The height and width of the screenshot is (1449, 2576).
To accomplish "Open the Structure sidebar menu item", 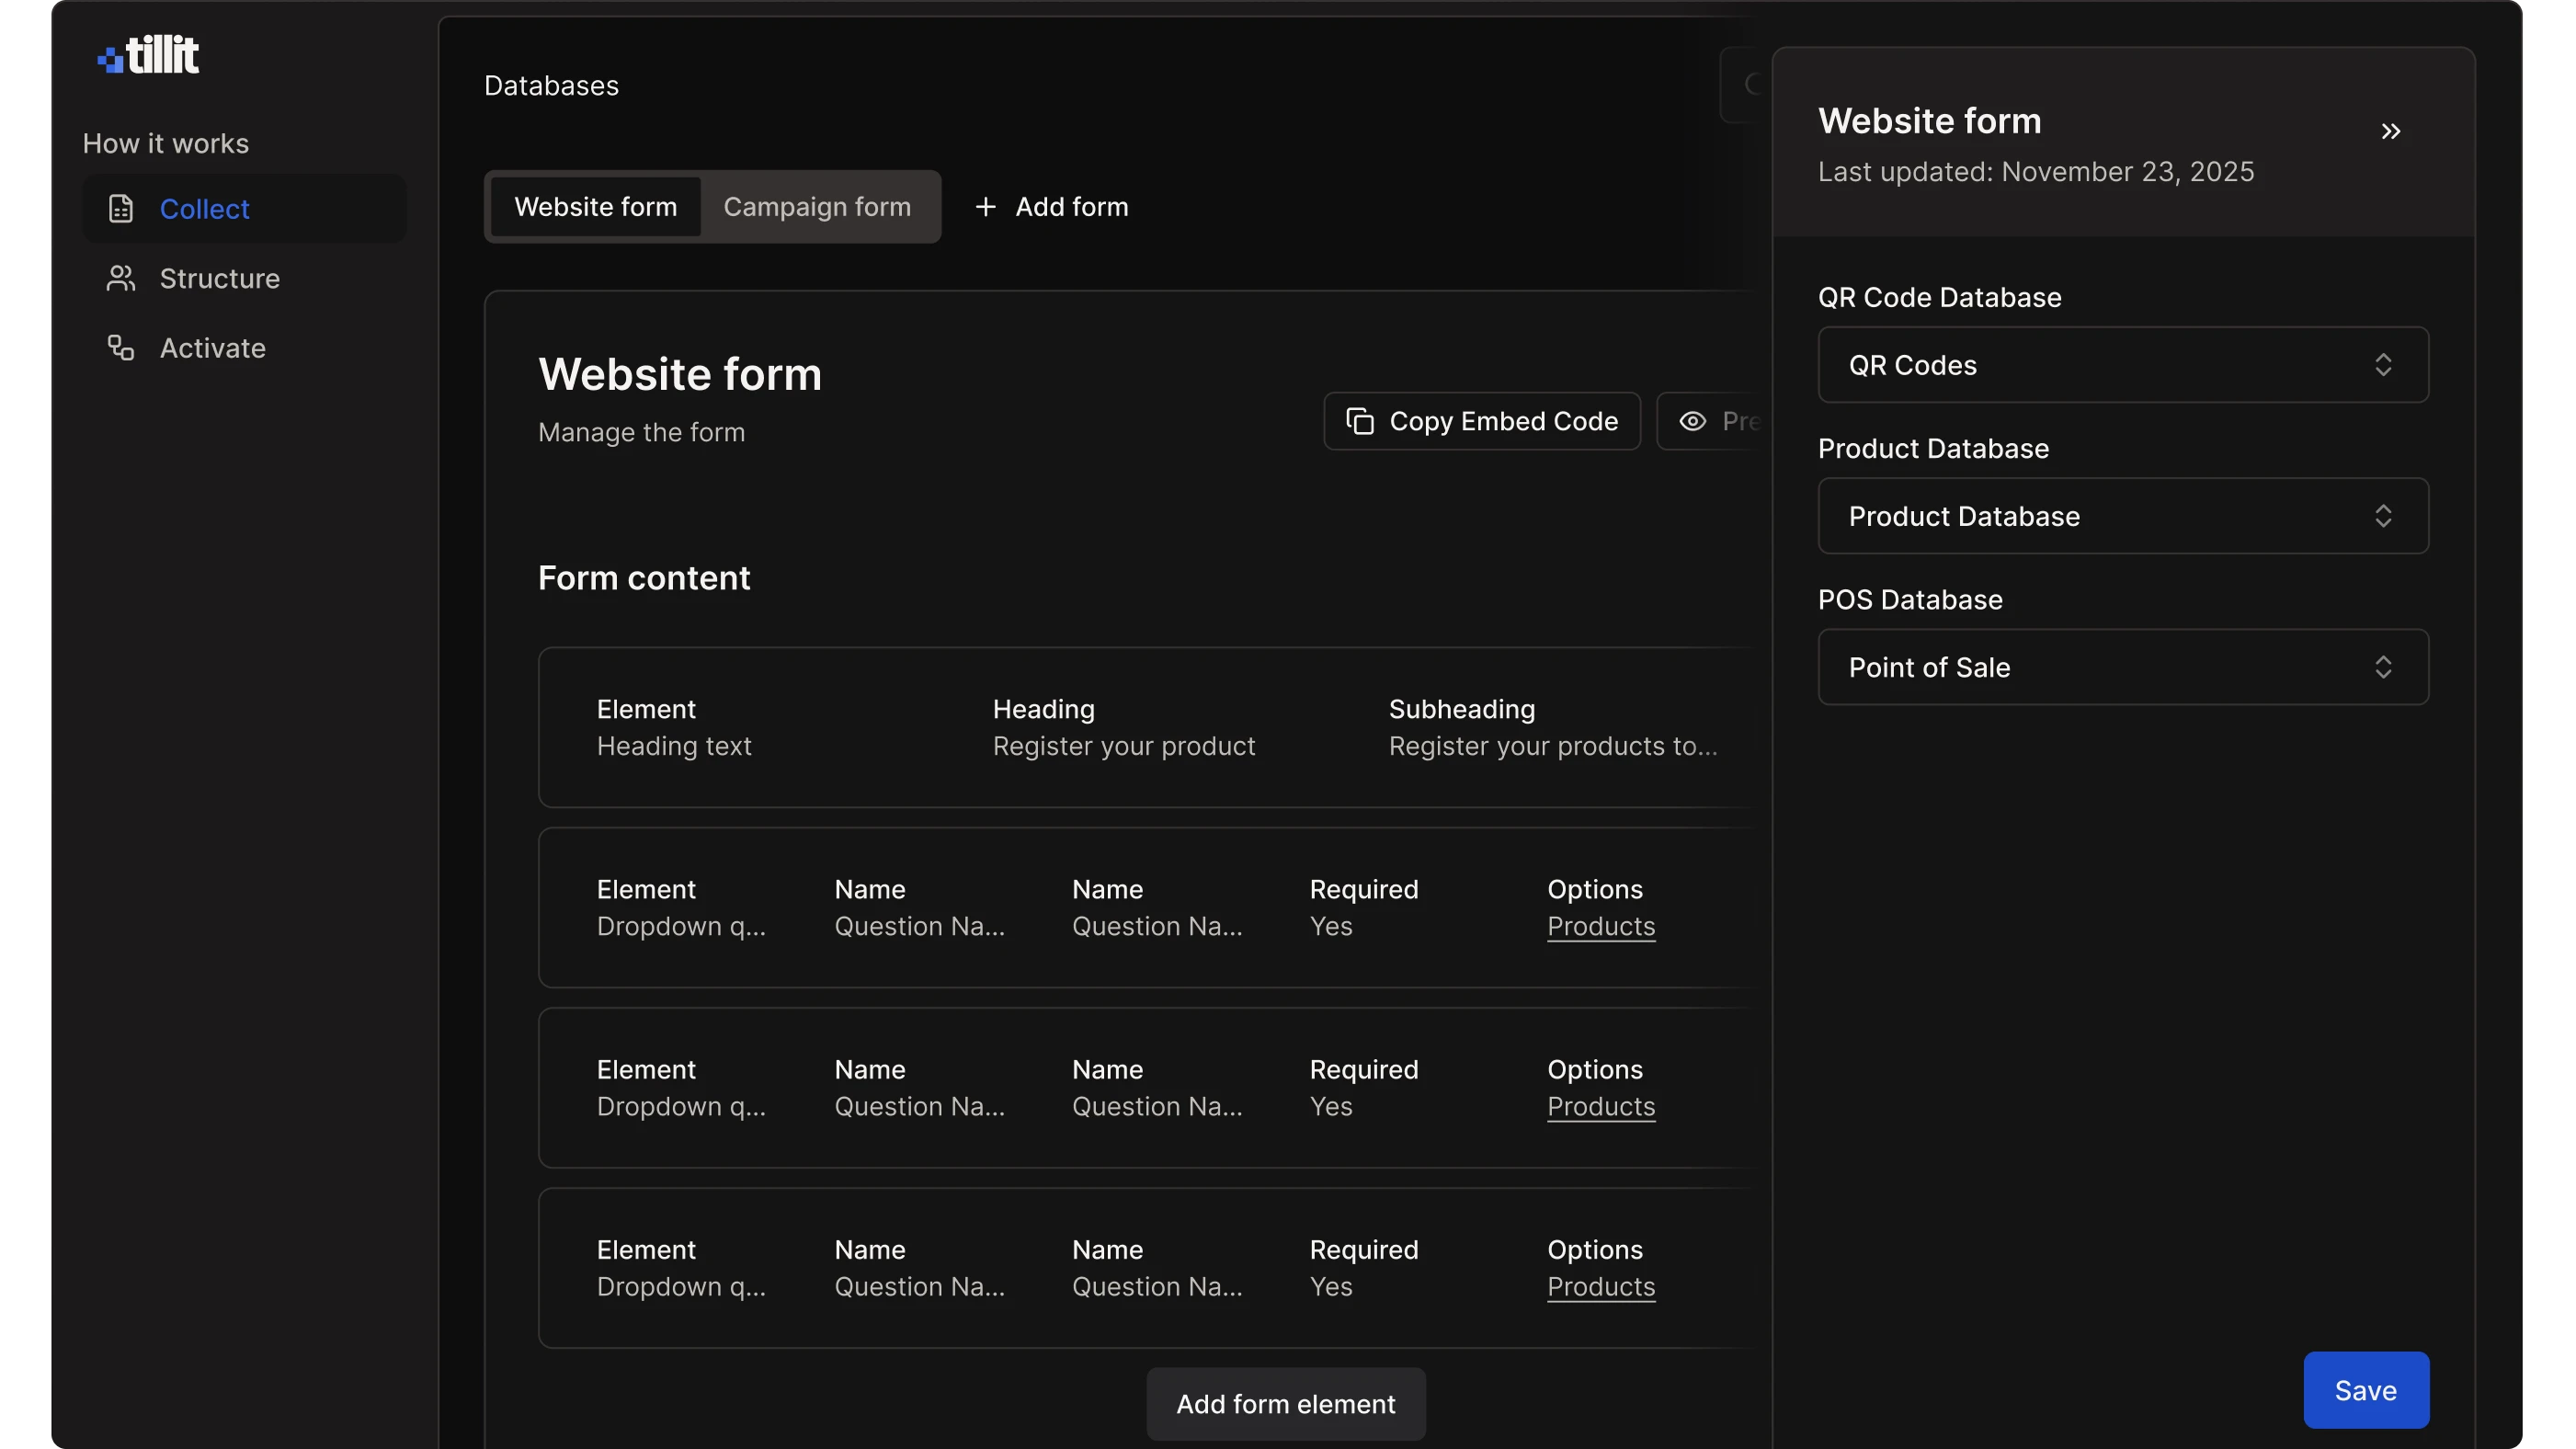I will point(219,278).
